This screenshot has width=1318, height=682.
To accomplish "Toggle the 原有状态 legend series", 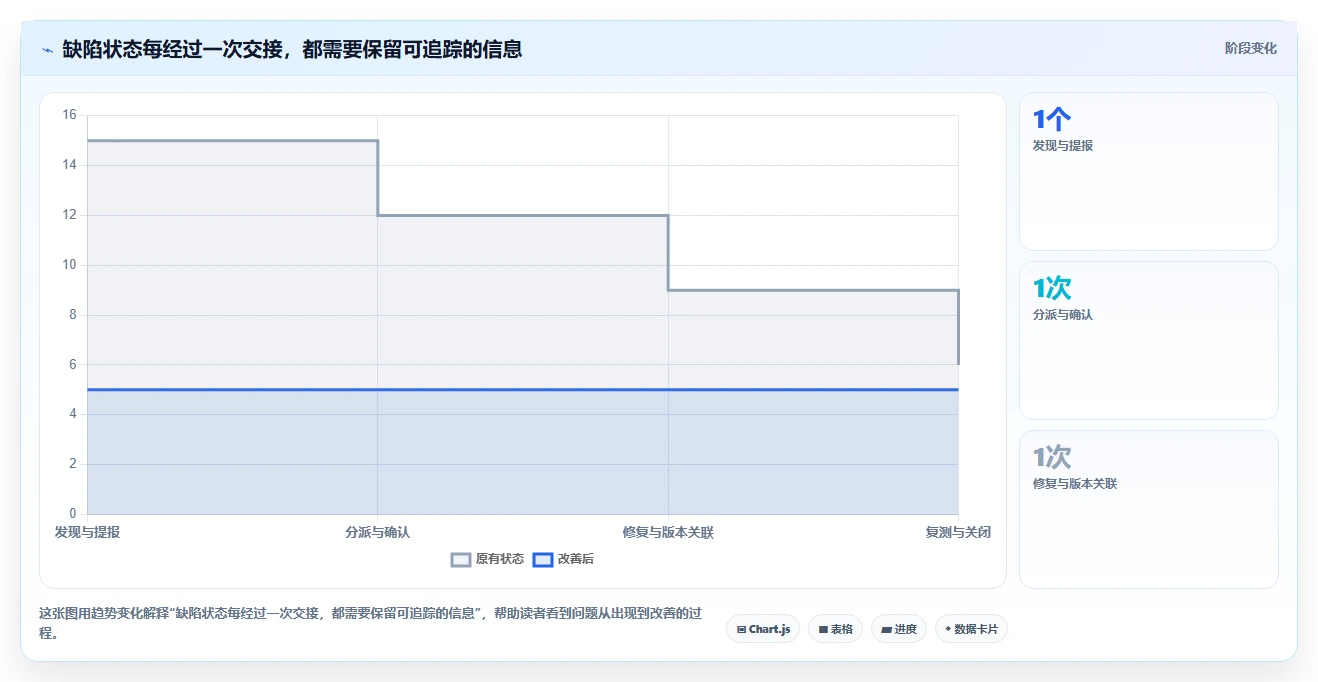I will pos(487,559).
